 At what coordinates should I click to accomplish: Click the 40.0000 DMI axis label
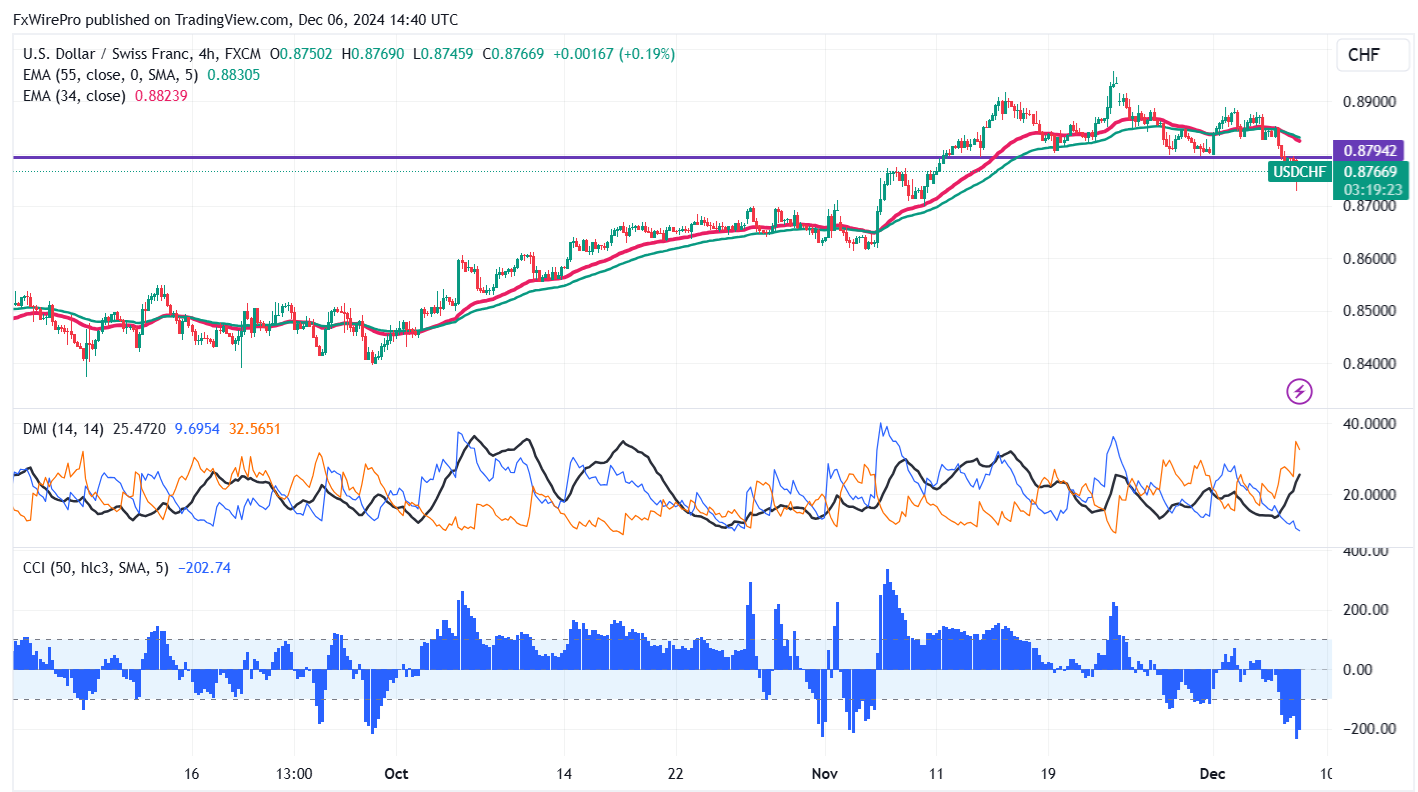(x=1369, y=424)
